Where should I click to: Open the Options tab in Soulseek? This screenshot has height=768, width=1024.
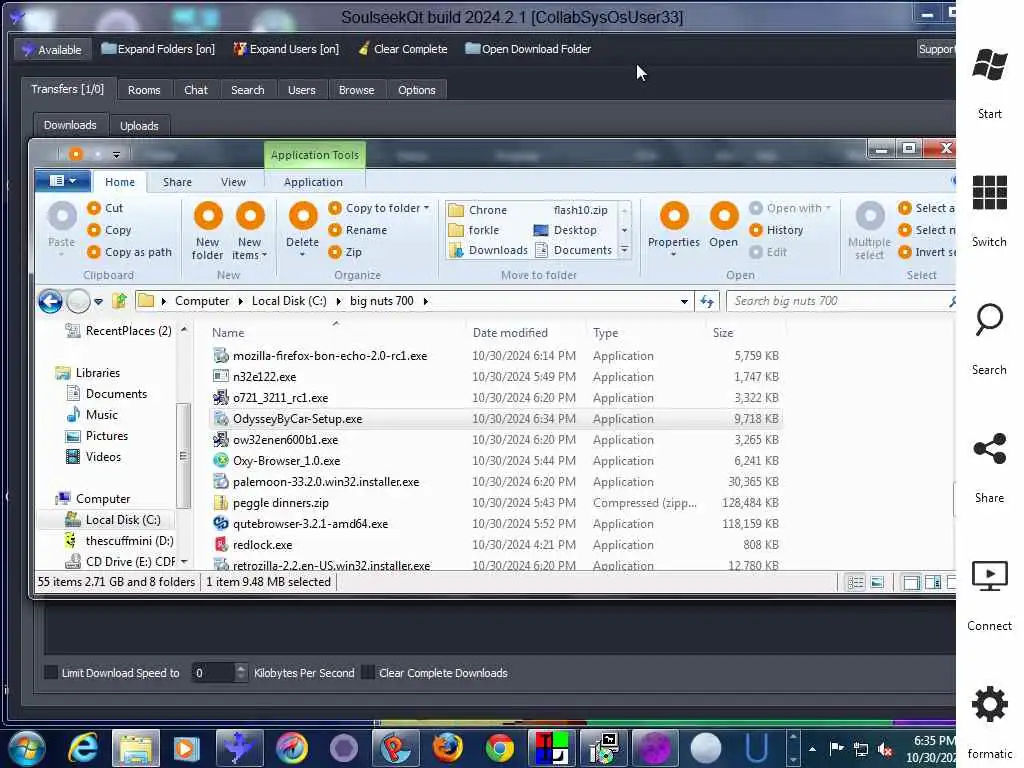417,90
